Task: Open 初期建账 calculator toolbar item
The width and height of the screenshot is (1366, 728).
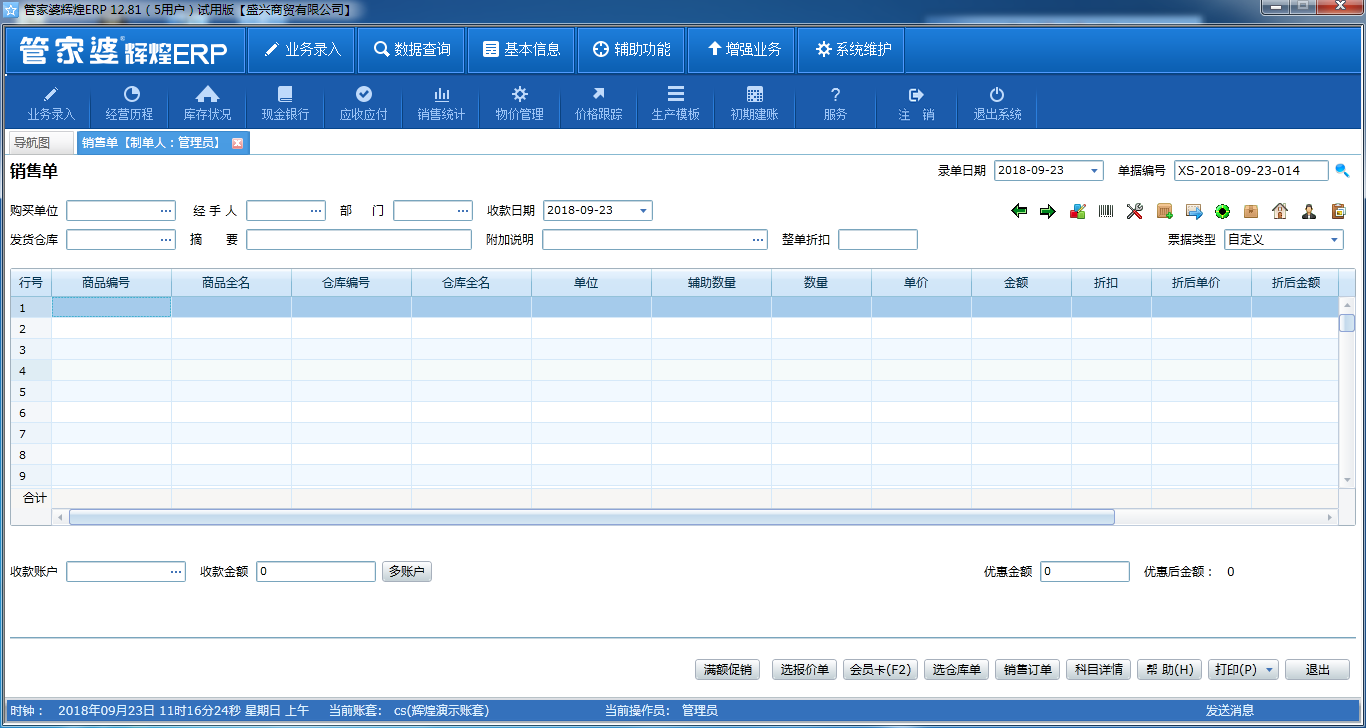Action: point(754,103)
